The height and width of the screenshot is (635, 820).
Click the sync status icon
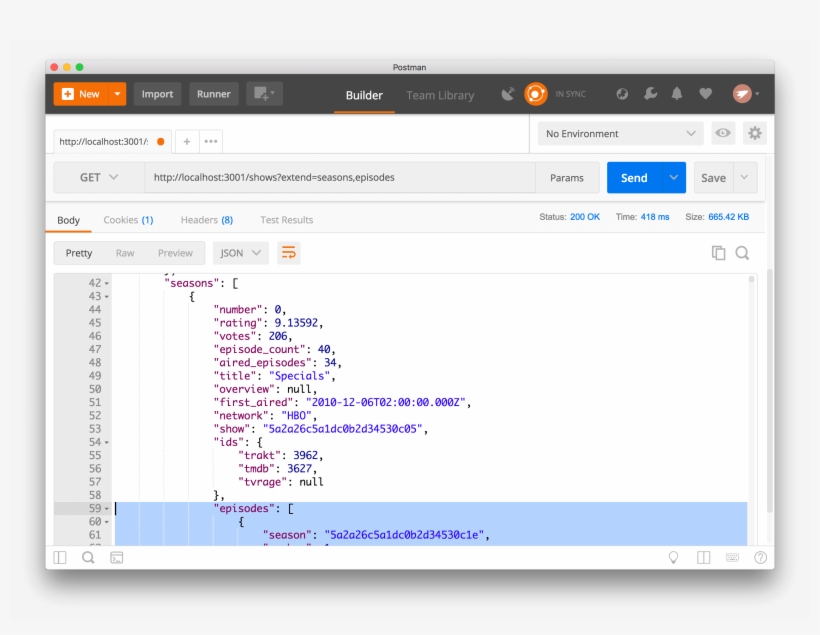click(536, 94)
